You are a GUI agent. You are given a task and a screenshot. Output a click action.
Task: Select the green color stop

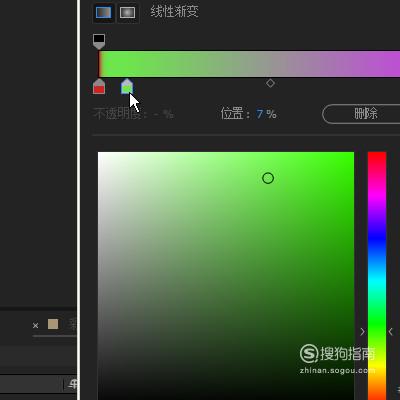[x=127, y=87]
